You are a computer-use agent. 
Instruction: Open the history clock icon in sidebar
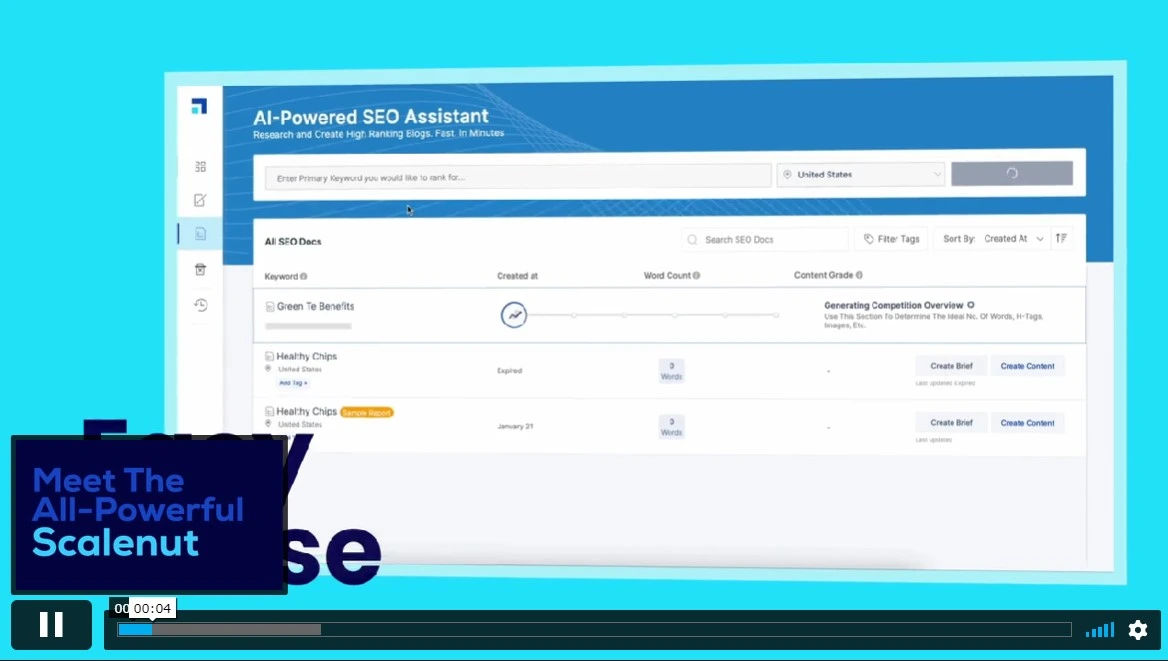tap(200, 305)
